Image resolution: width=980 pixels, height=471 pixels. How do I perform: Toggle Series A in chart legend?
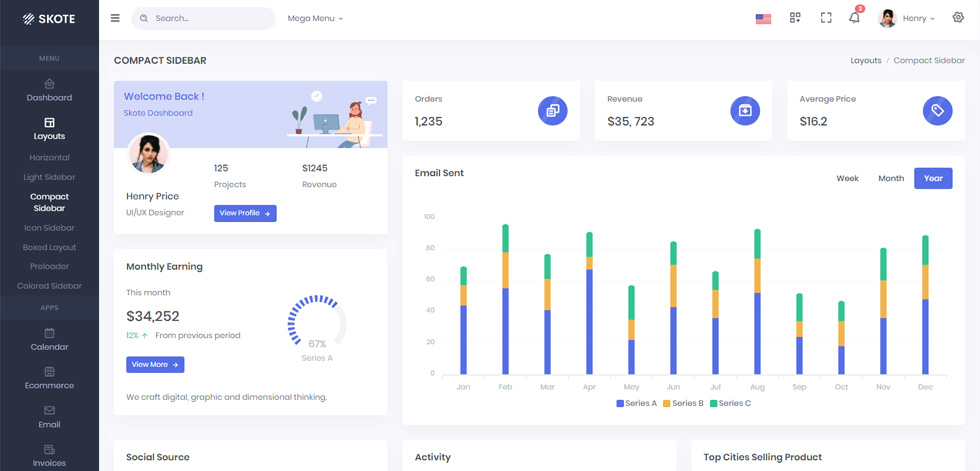(x=637, y=404)
